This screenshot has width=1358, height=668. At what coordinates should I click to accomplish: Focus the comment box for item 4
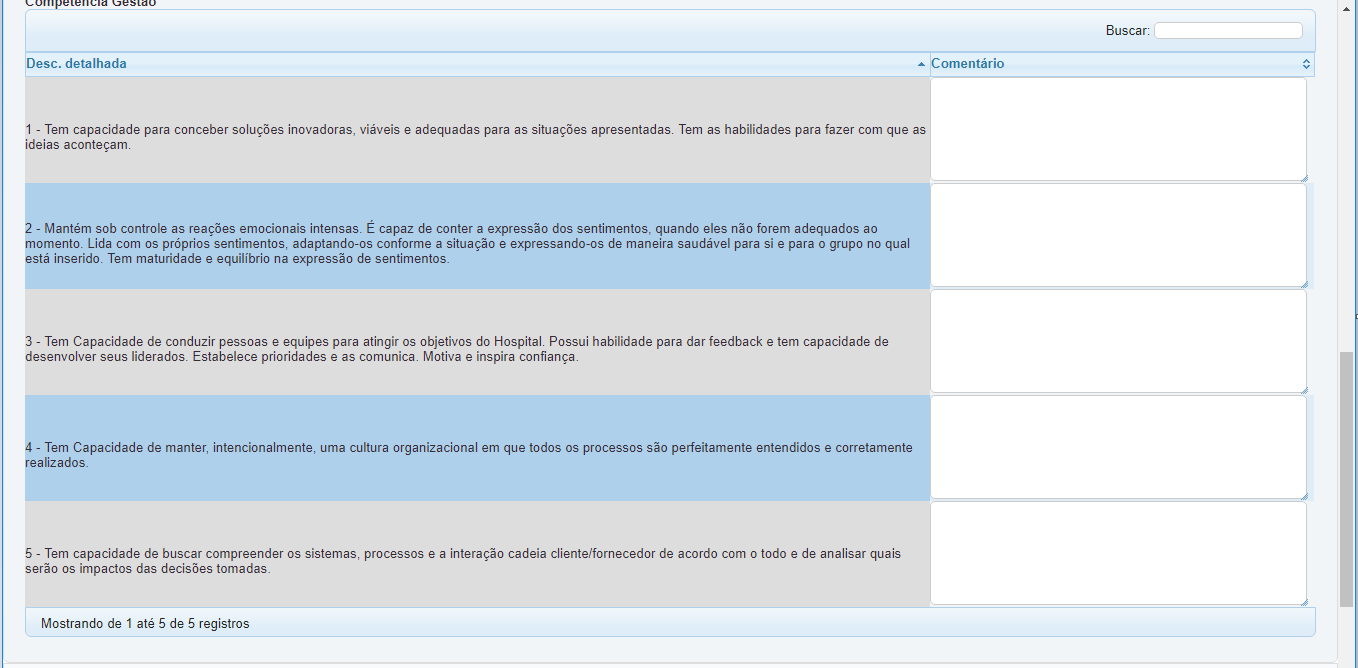click(x=1117, y=447)
